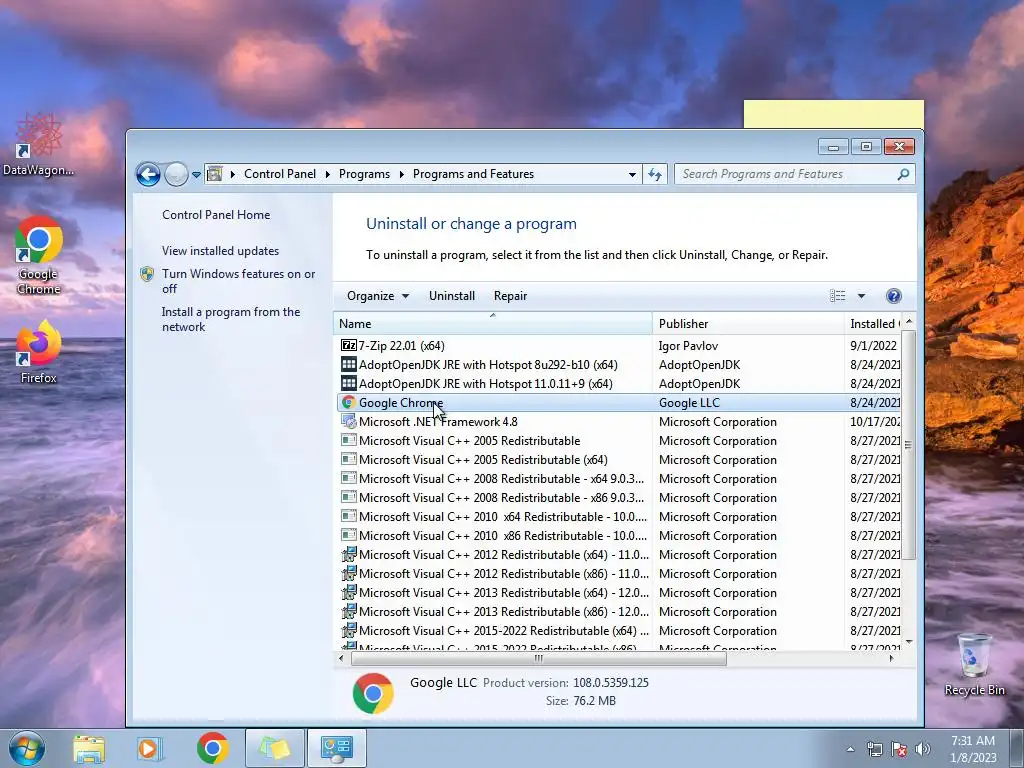
Task: Select the Firefox desktop shortcut
Action: (39, 352)
